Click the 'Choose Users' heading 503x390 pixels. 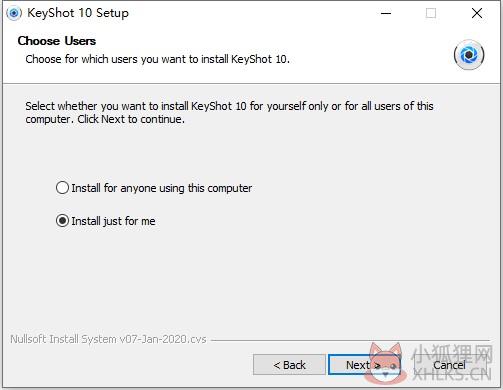coord(57,41)
